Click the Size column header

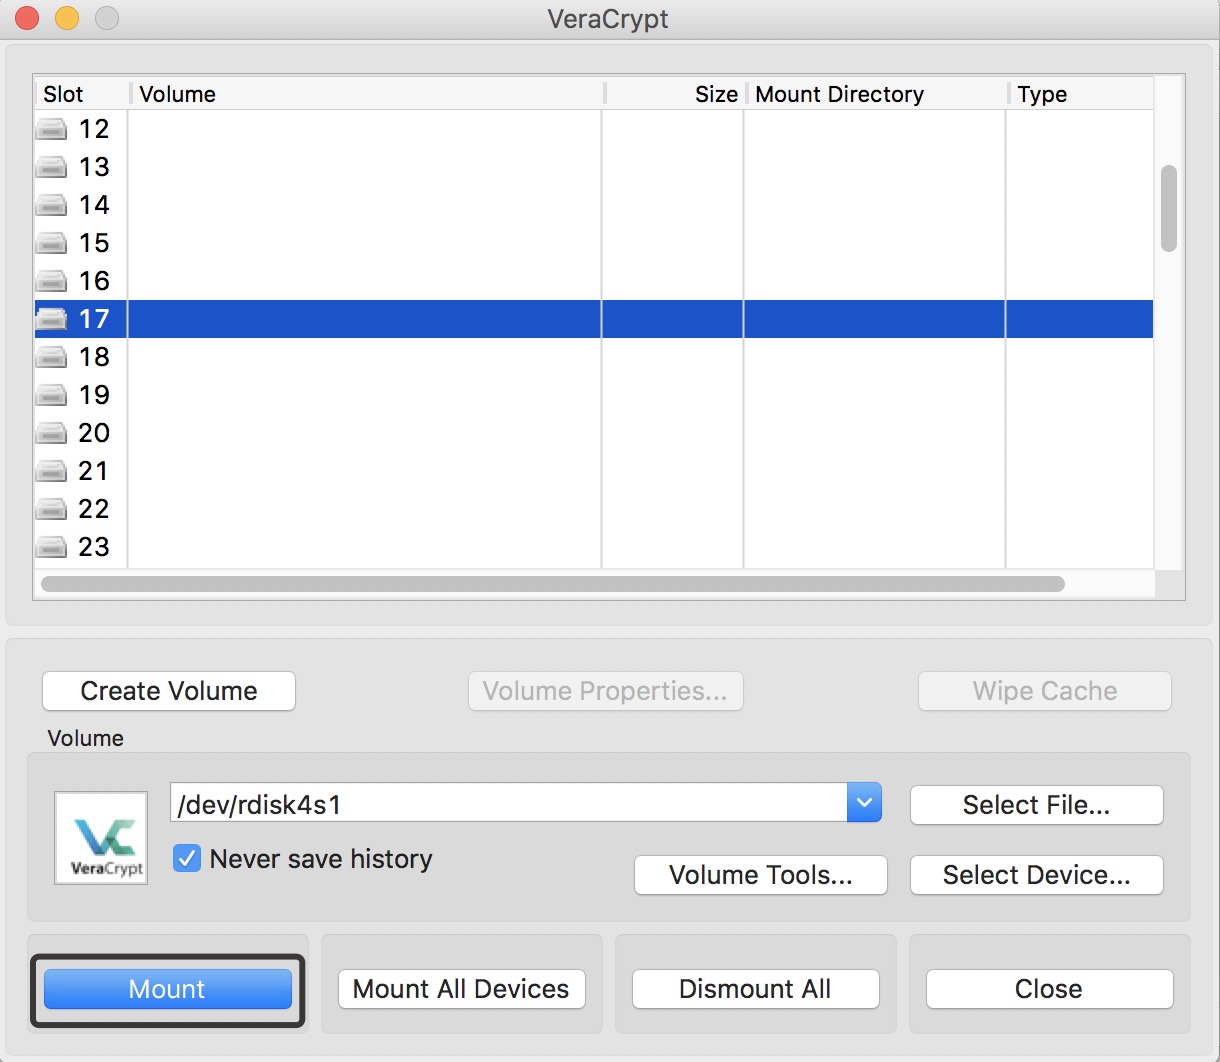point(675,94)
